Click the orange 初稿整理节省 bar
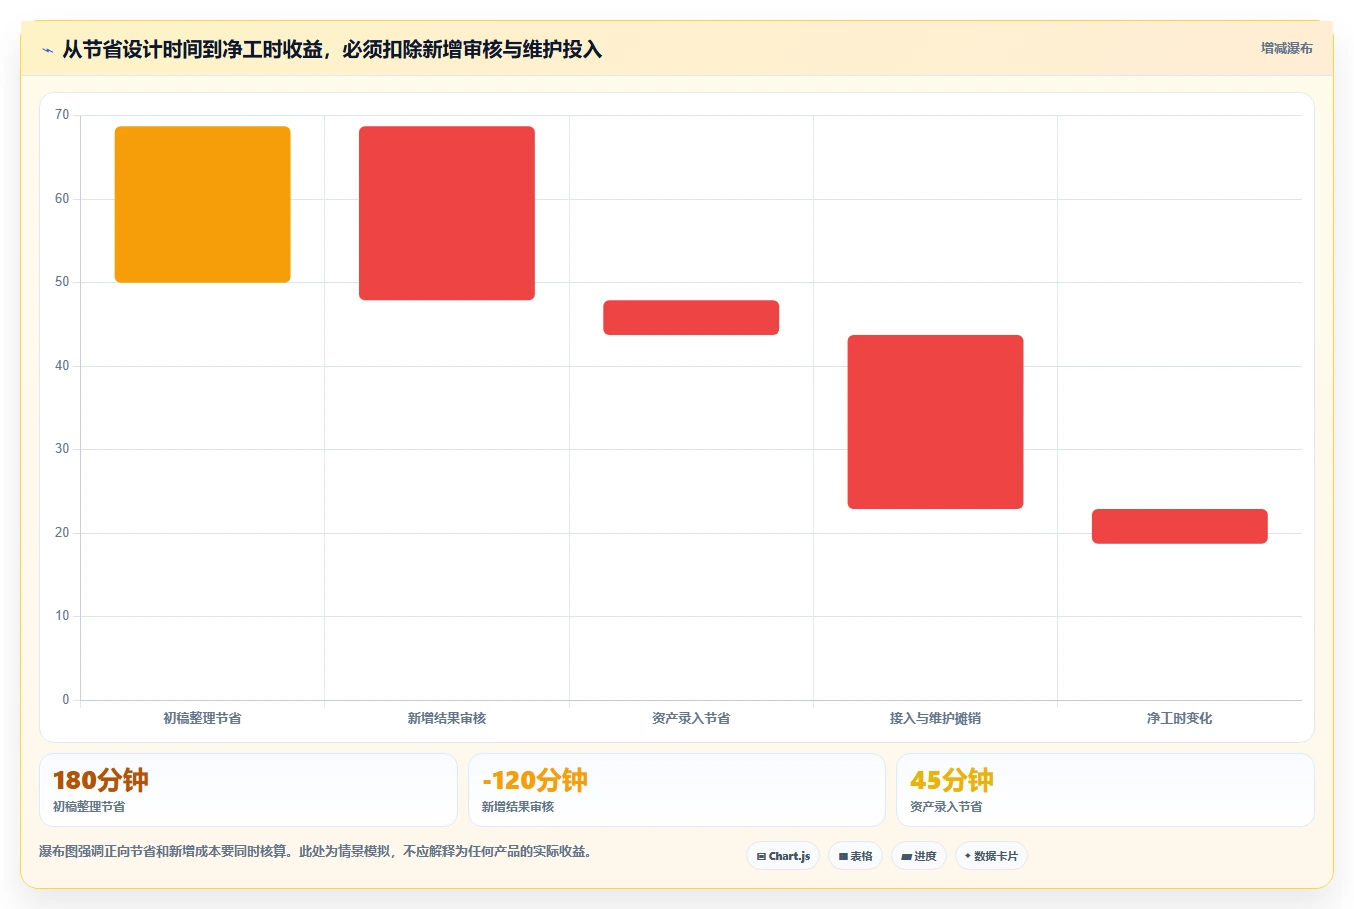1354x909 pixels. pyautogui.click(x=203, y=204)
